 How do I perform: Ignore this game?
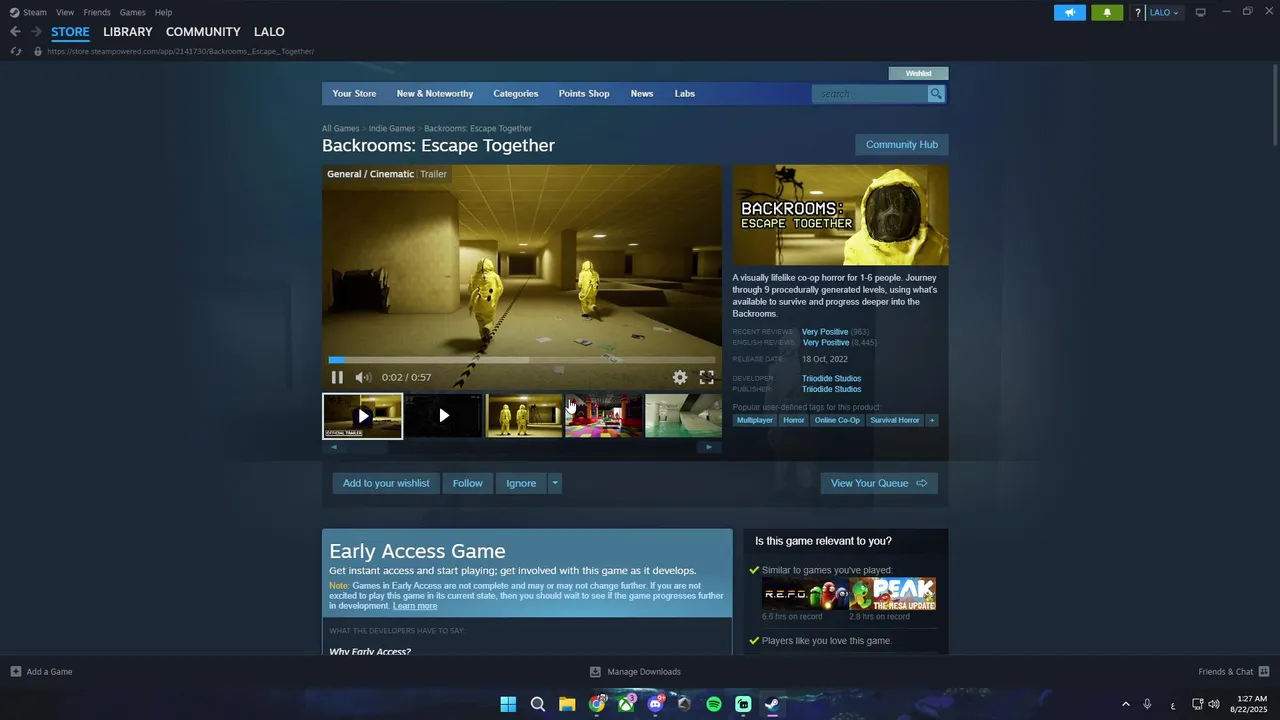point(521,483)
